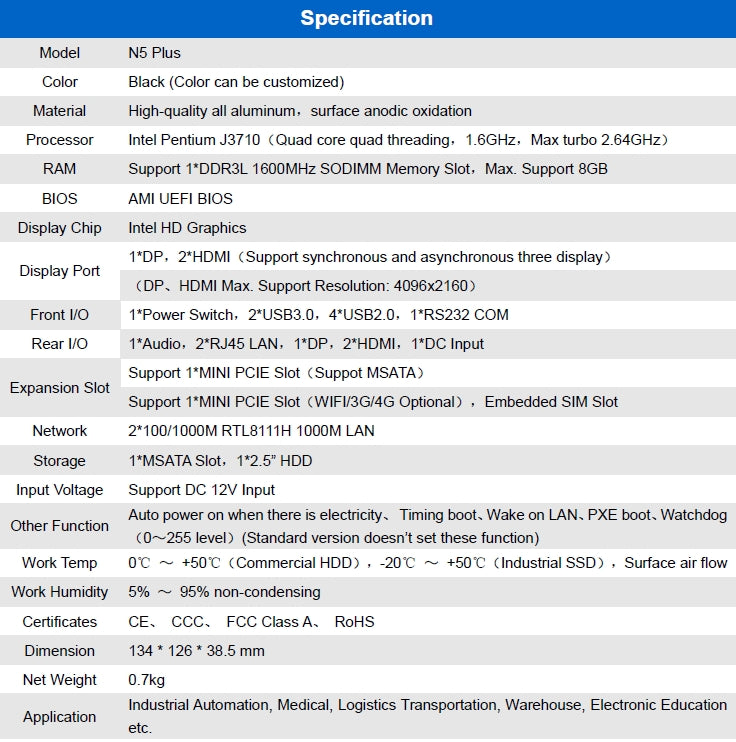Select the Certificates row value
The width and height of the screenshot is (736, 742).
tap(251, 622)
